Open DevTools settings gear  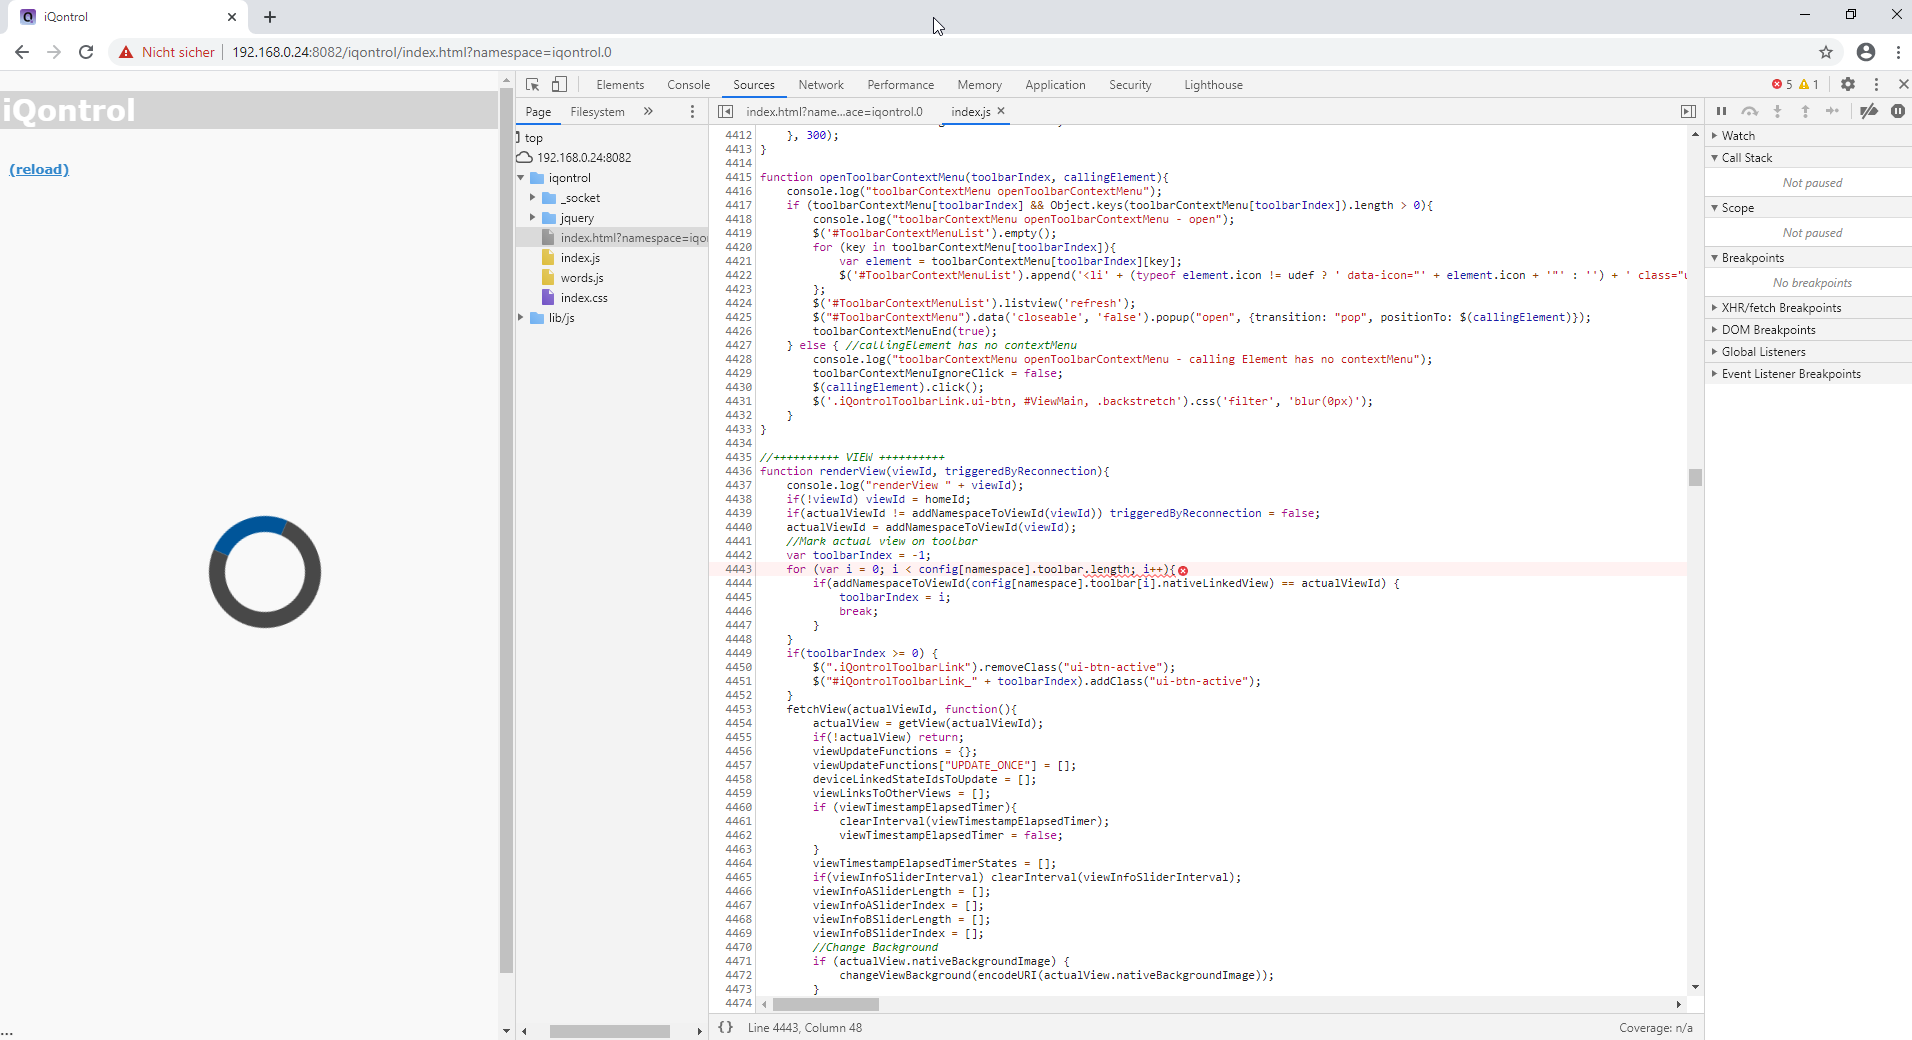(1848, 85)
